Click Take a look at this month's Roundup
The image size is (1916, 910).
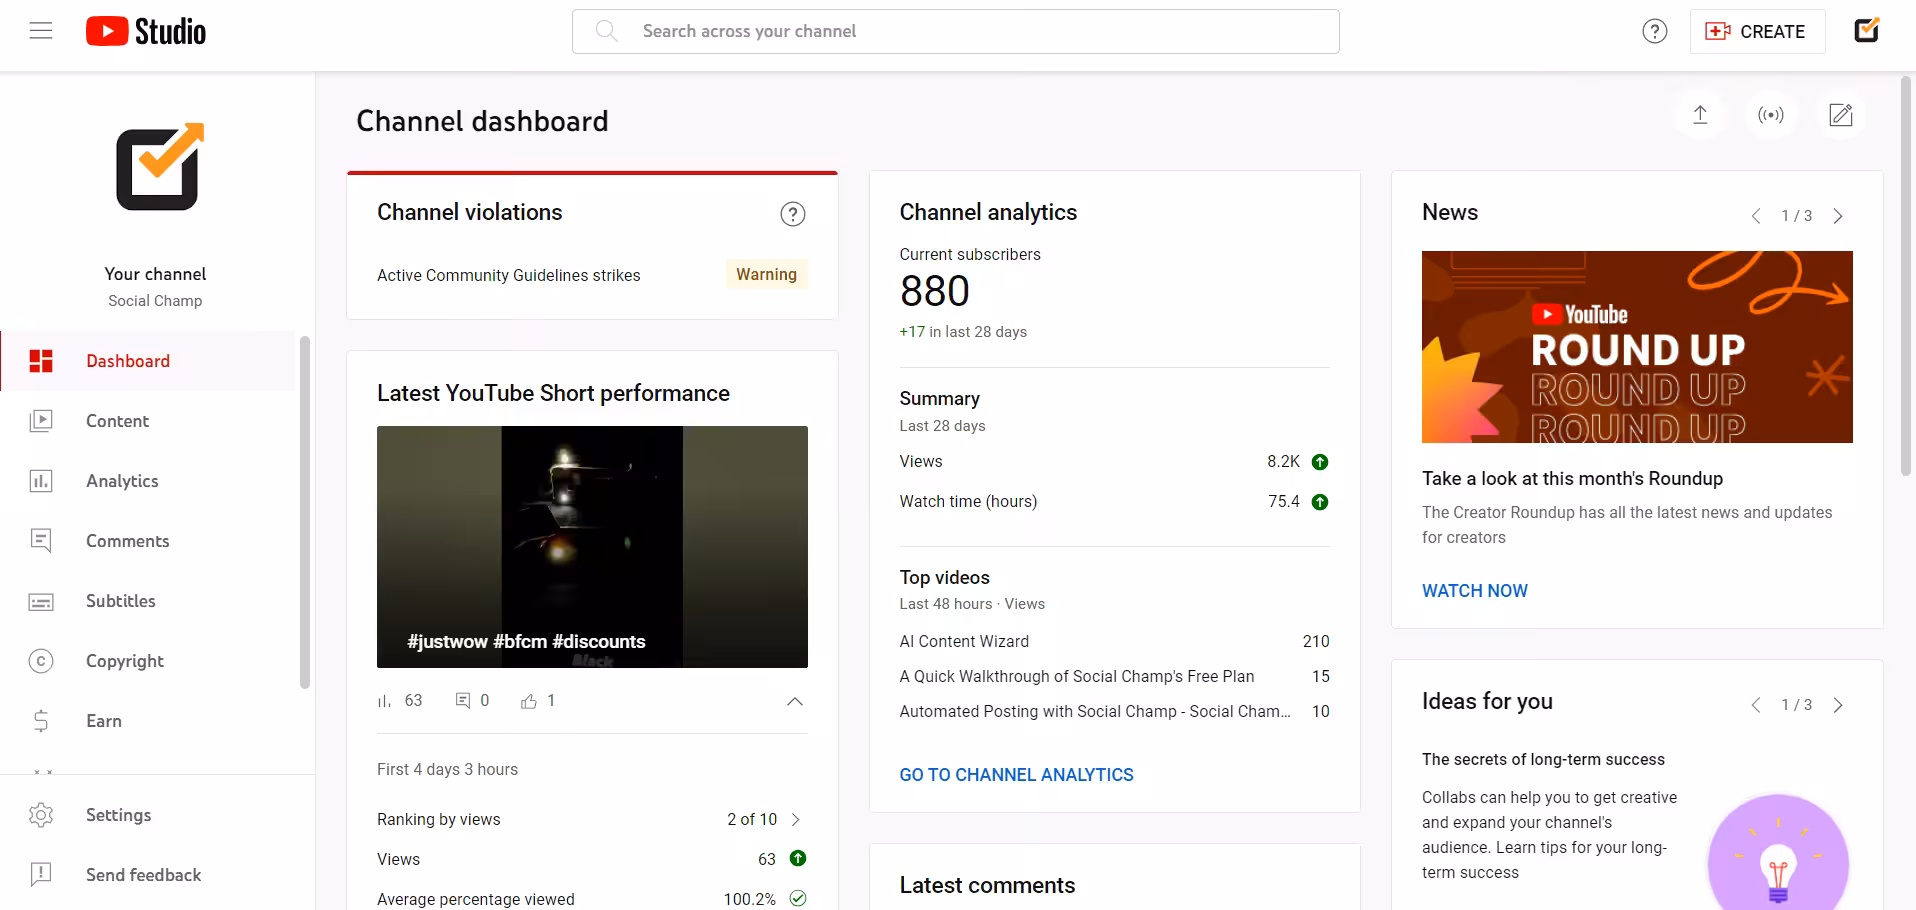point(1572,478)
